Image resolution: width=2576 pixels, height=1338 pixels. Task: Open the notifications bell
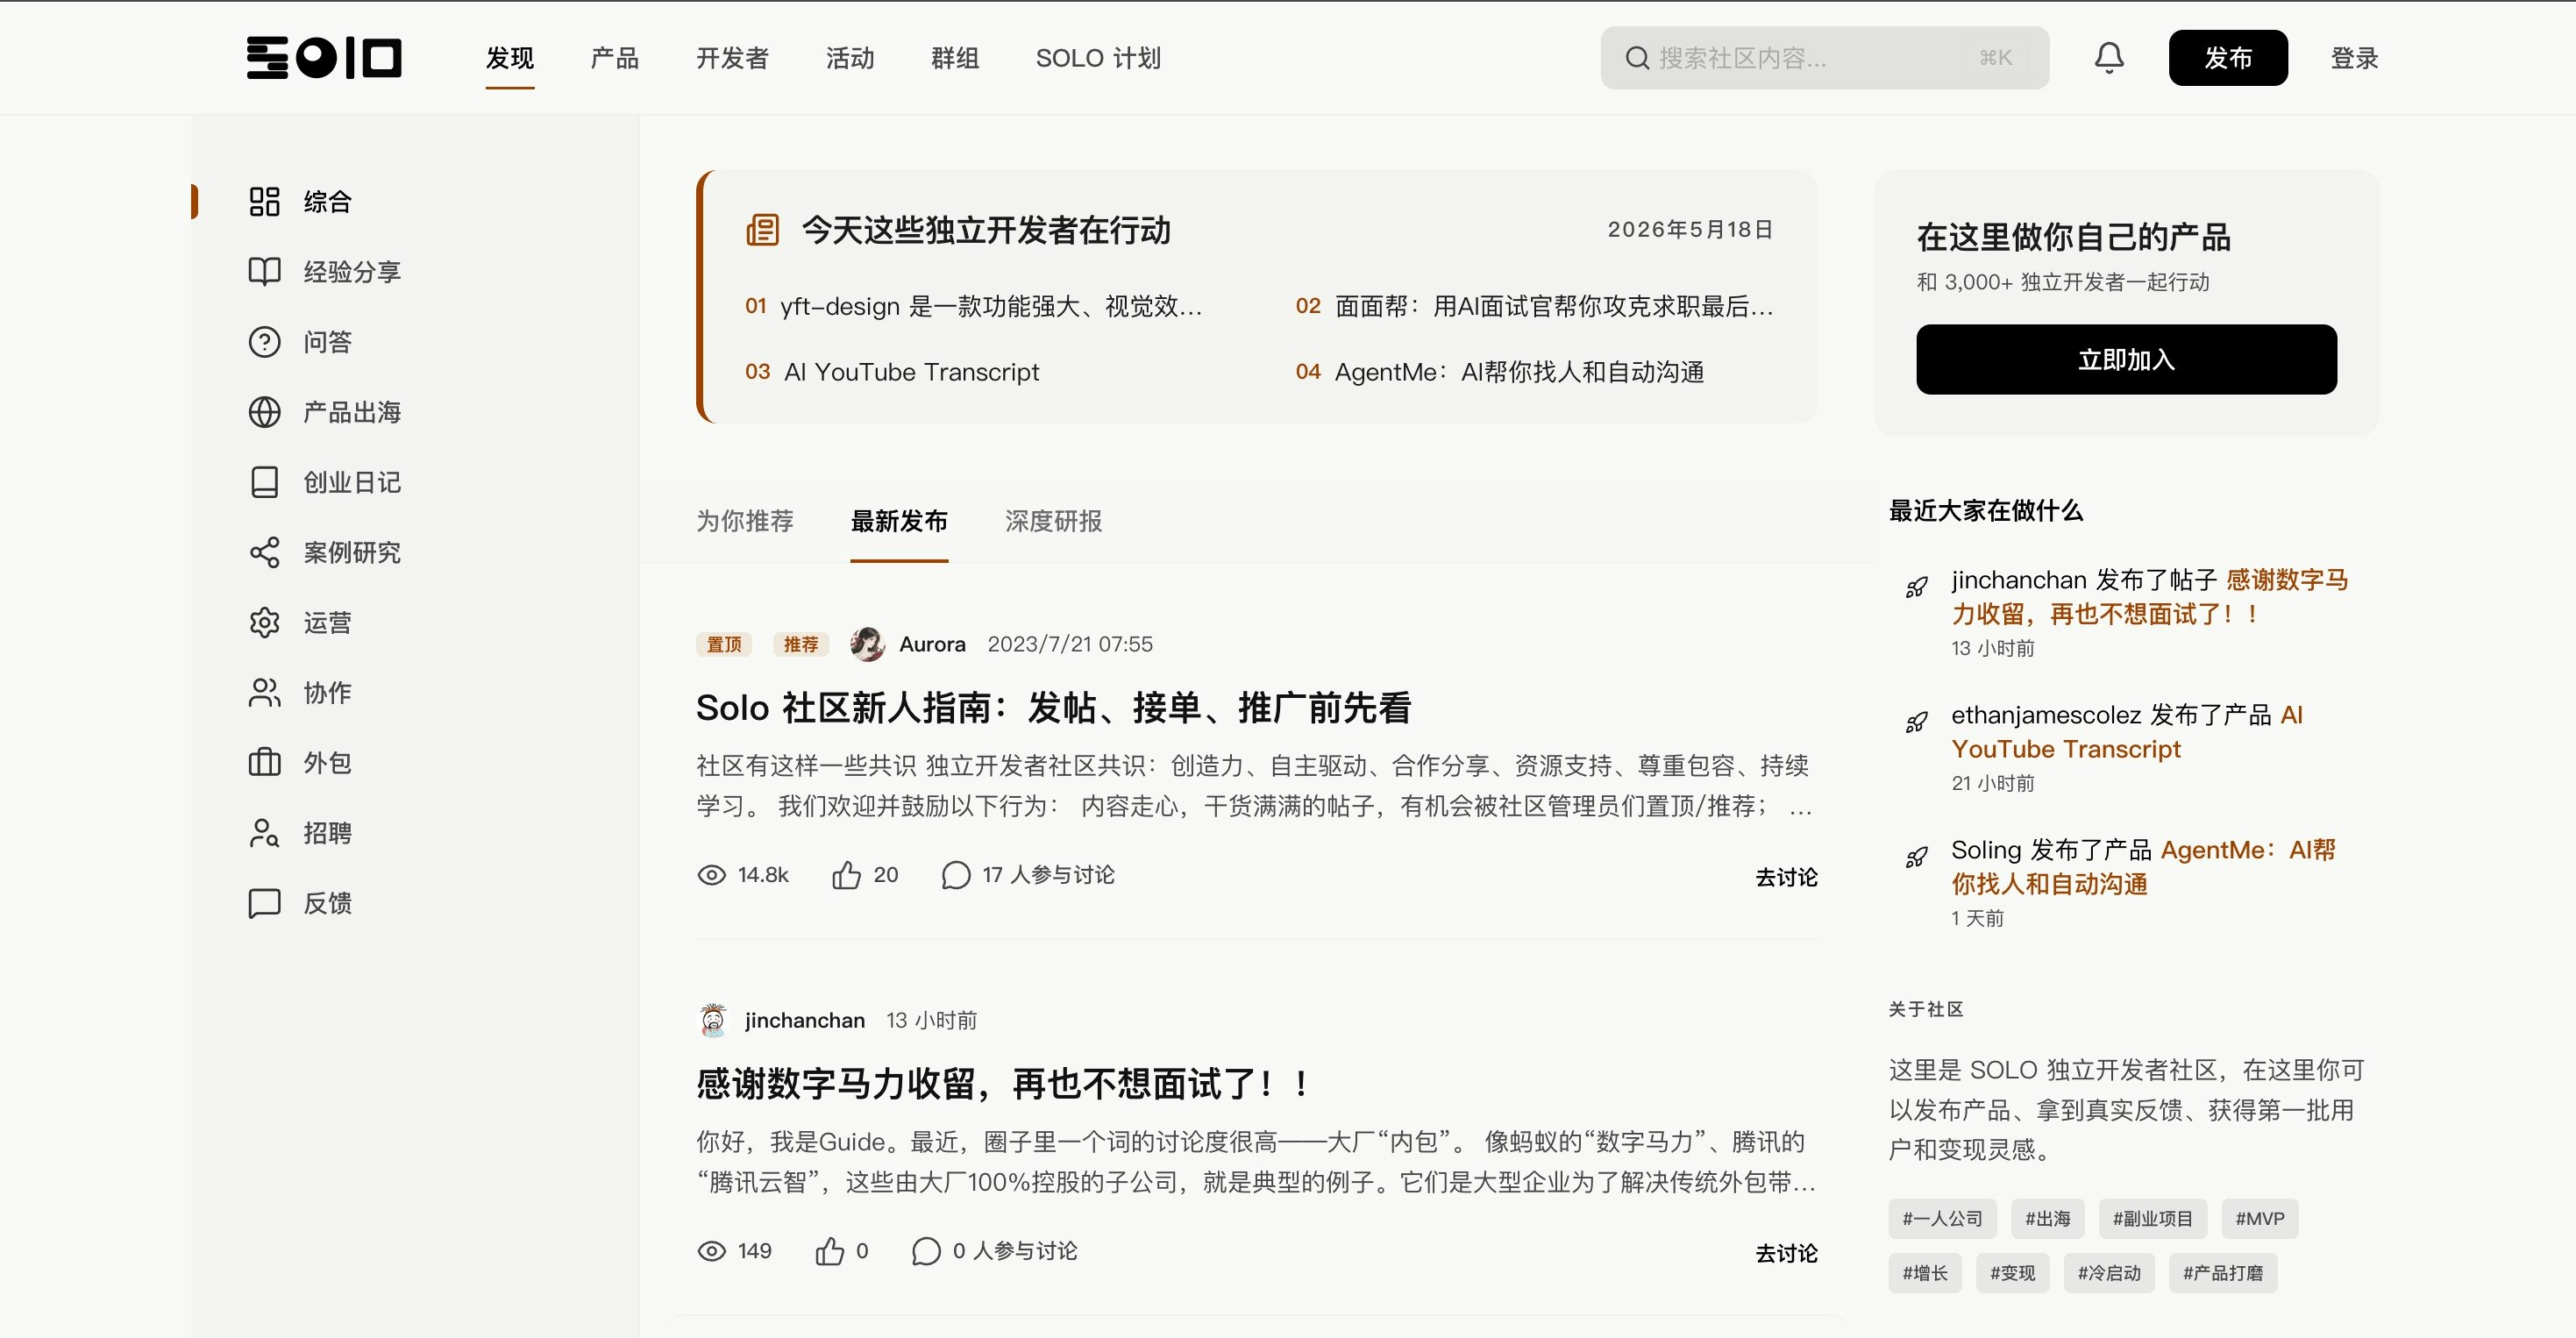click(x=2109, y=57)
